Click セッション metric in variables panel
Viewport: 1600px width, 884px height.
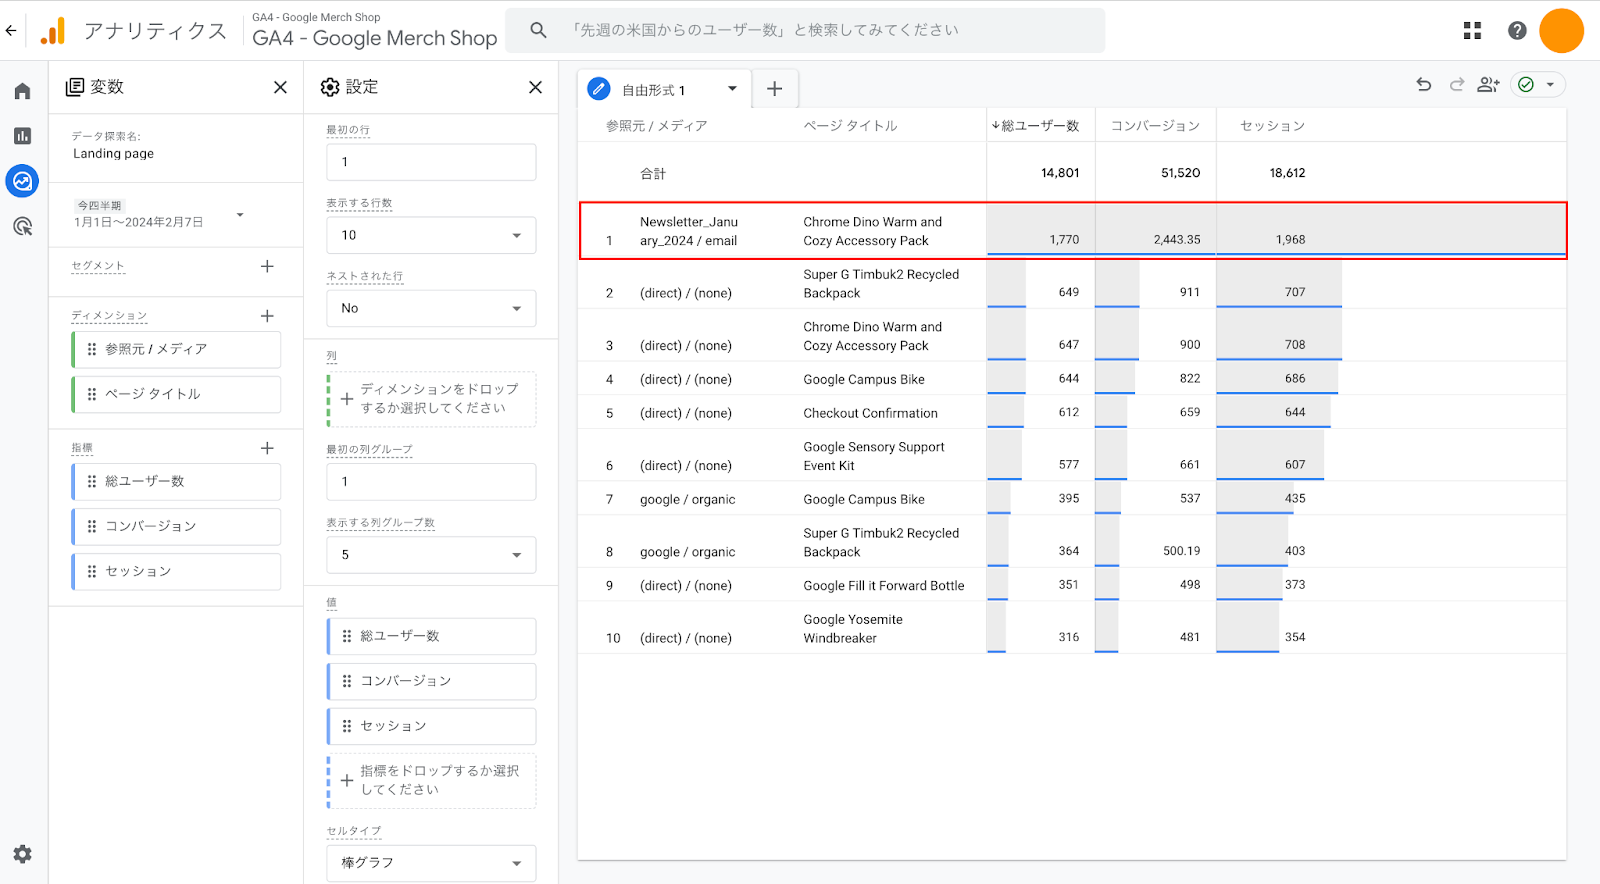(176, 572)
